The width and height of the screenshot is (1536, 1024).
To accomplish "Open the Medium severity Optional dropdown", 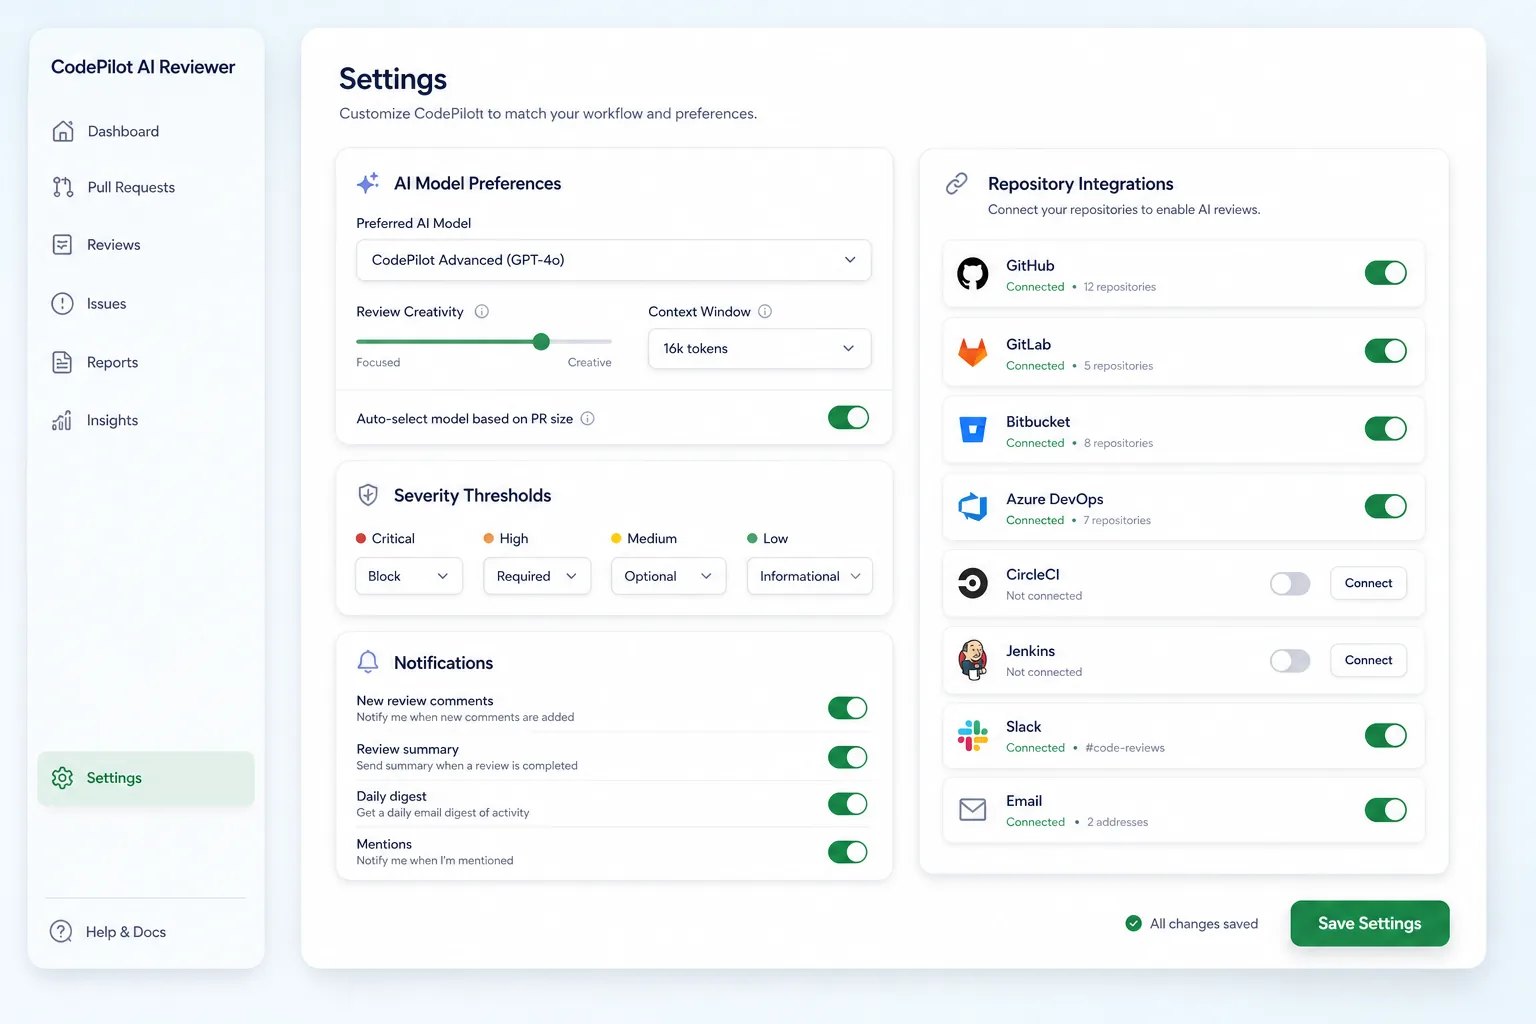I will (x=668, y=576).
